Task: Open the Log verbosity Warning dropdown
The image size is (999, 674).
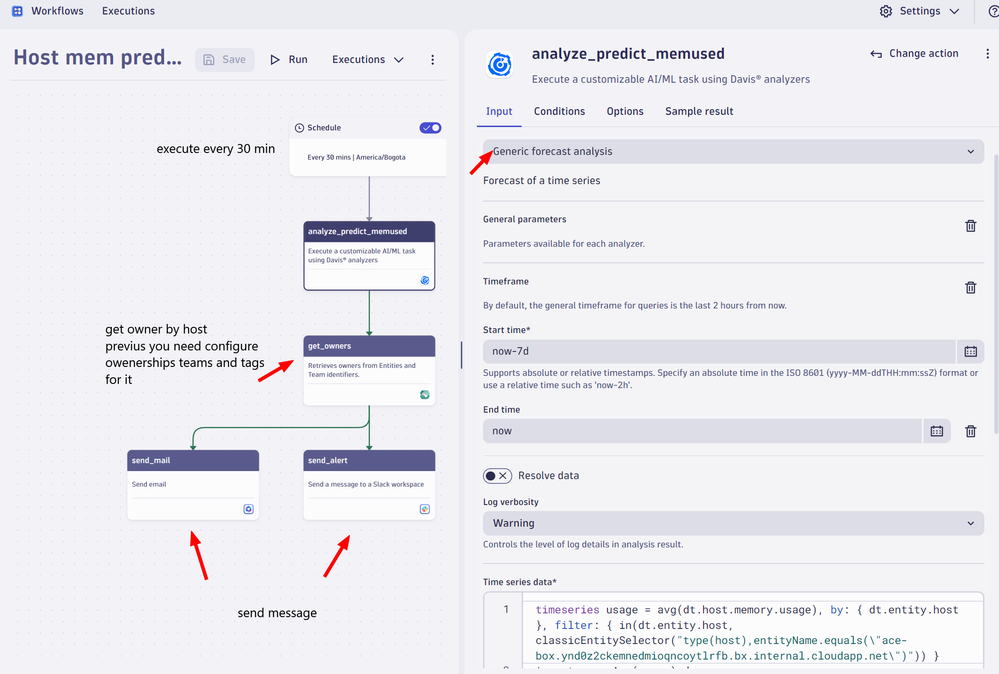Action: (x=733, y=523)
